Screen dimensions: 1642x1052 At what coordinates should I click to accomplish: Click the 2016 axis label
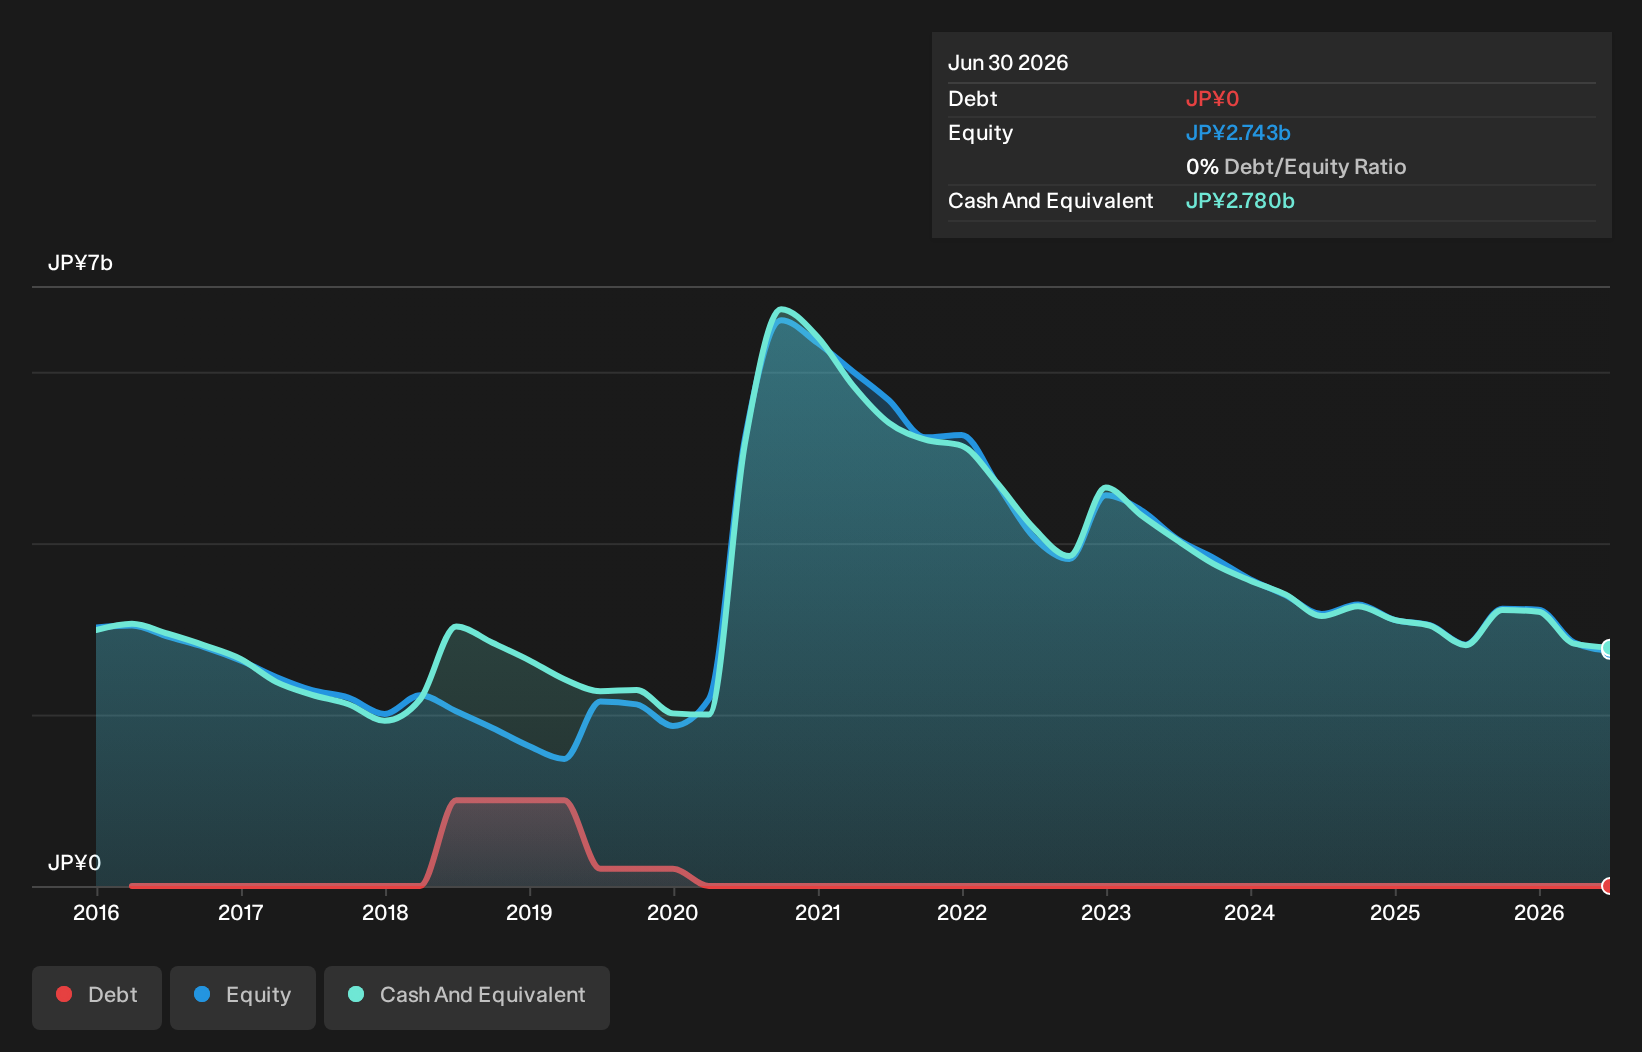coord(96,912)
